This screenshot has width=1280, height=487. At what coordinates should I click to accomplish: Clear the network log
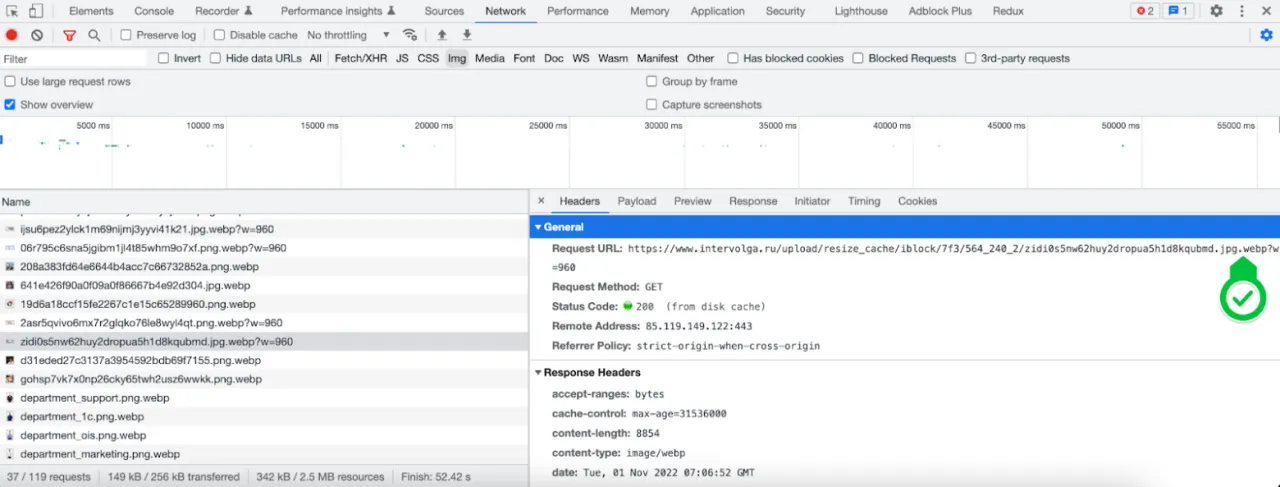click(37, 35)
